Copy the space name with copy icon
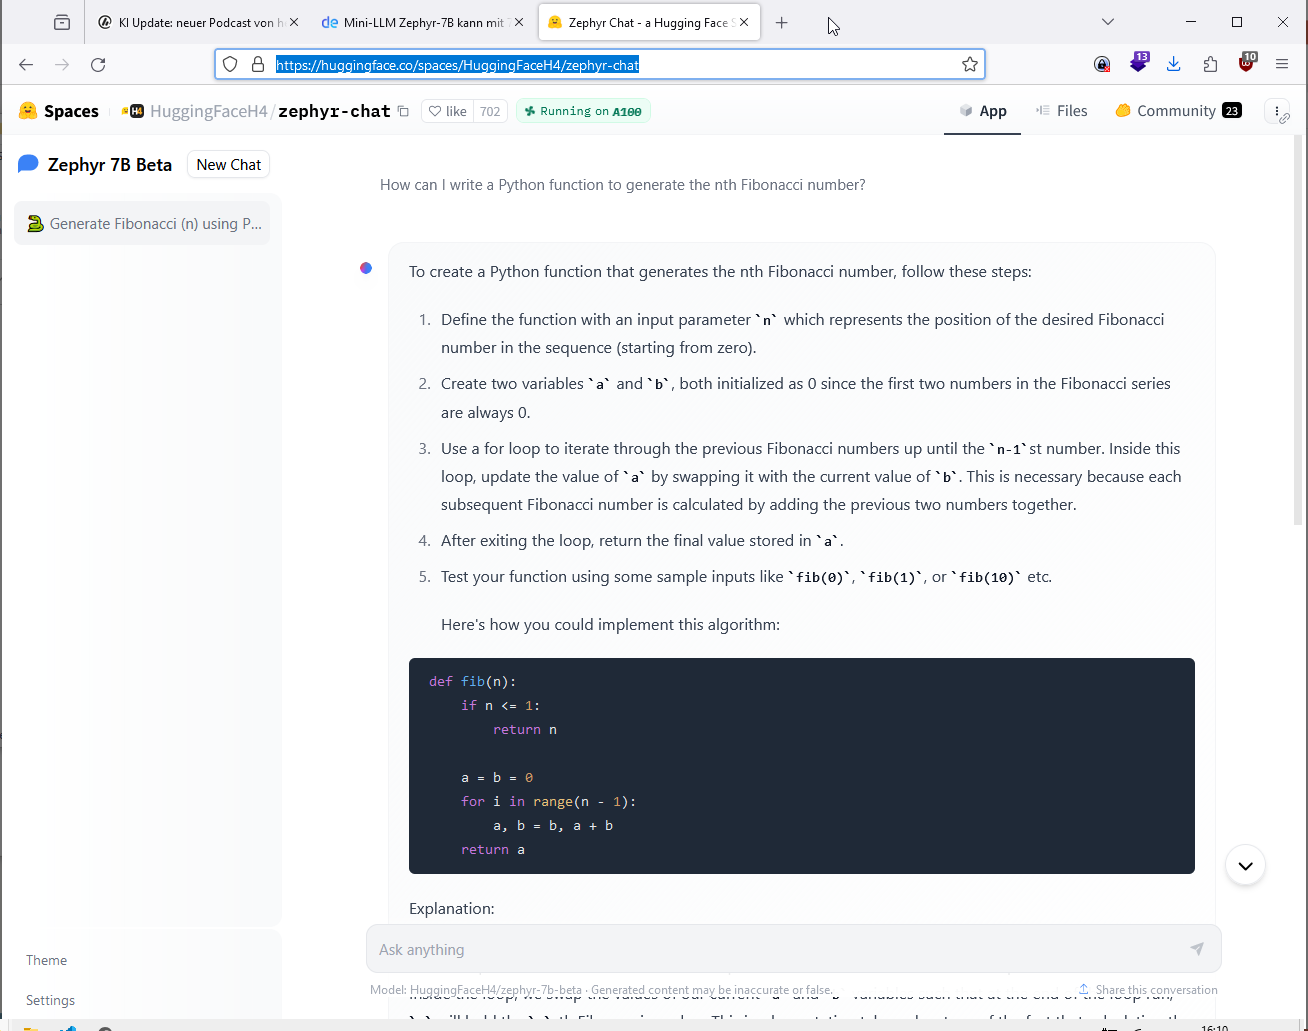This screenshot has height=1031, width=1308. point(403,111)
